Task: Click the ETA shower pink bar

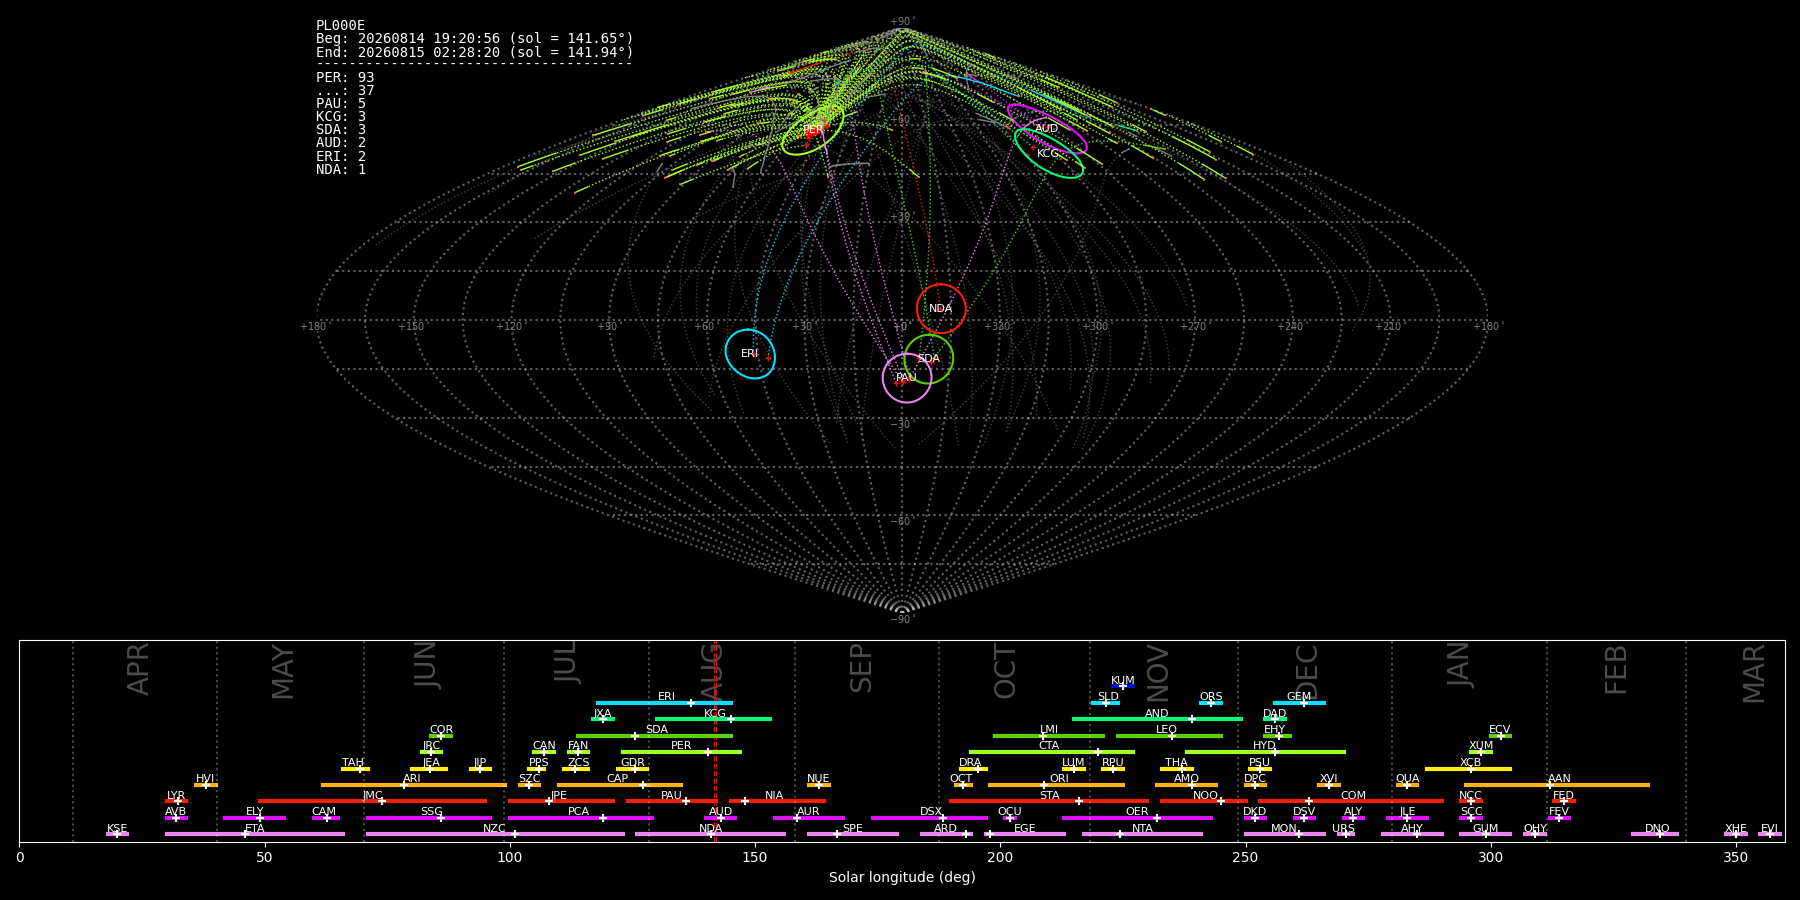Action: pyautogui.click(x=255, y=834)
